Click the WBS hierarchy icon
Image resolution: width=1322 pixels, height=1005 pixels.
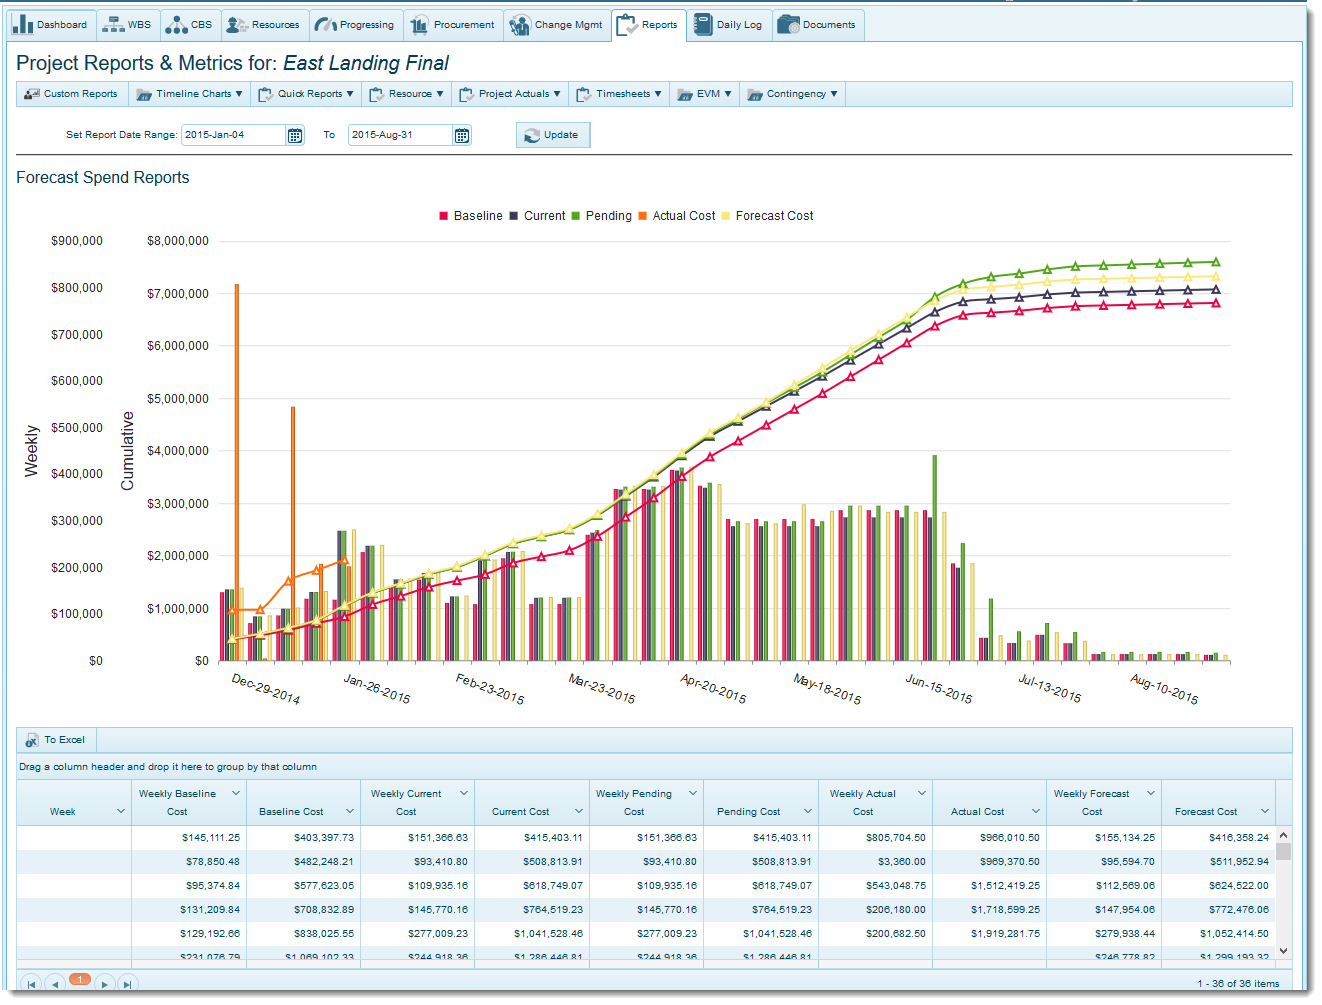[113, 25]
